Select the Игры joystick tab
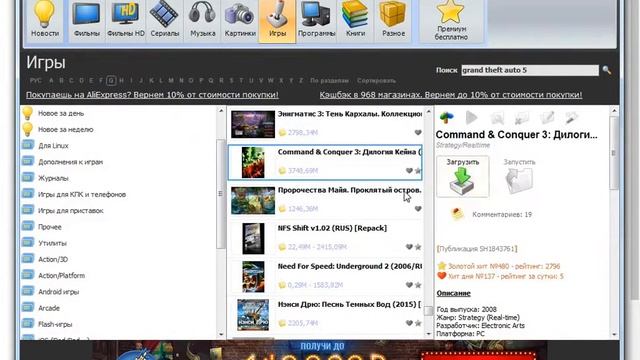The width and height of the screenshot is (640, 360). click(277, 20)
